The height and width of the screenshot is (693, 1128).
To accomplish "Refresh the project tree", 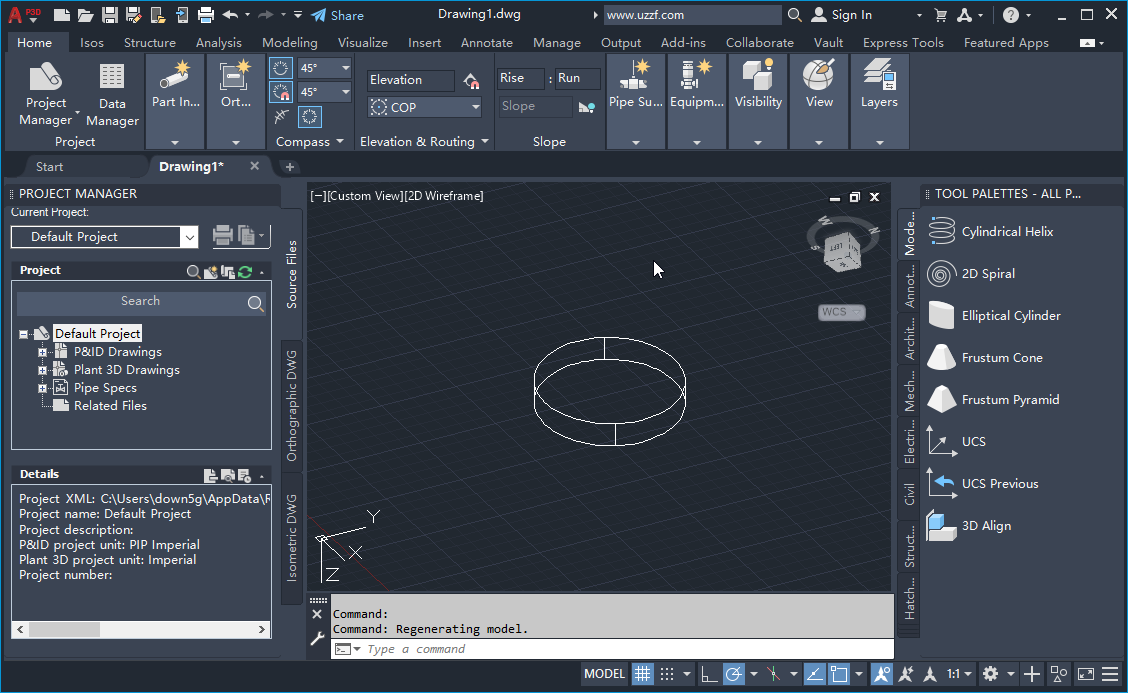I will [x=245, y=270].
